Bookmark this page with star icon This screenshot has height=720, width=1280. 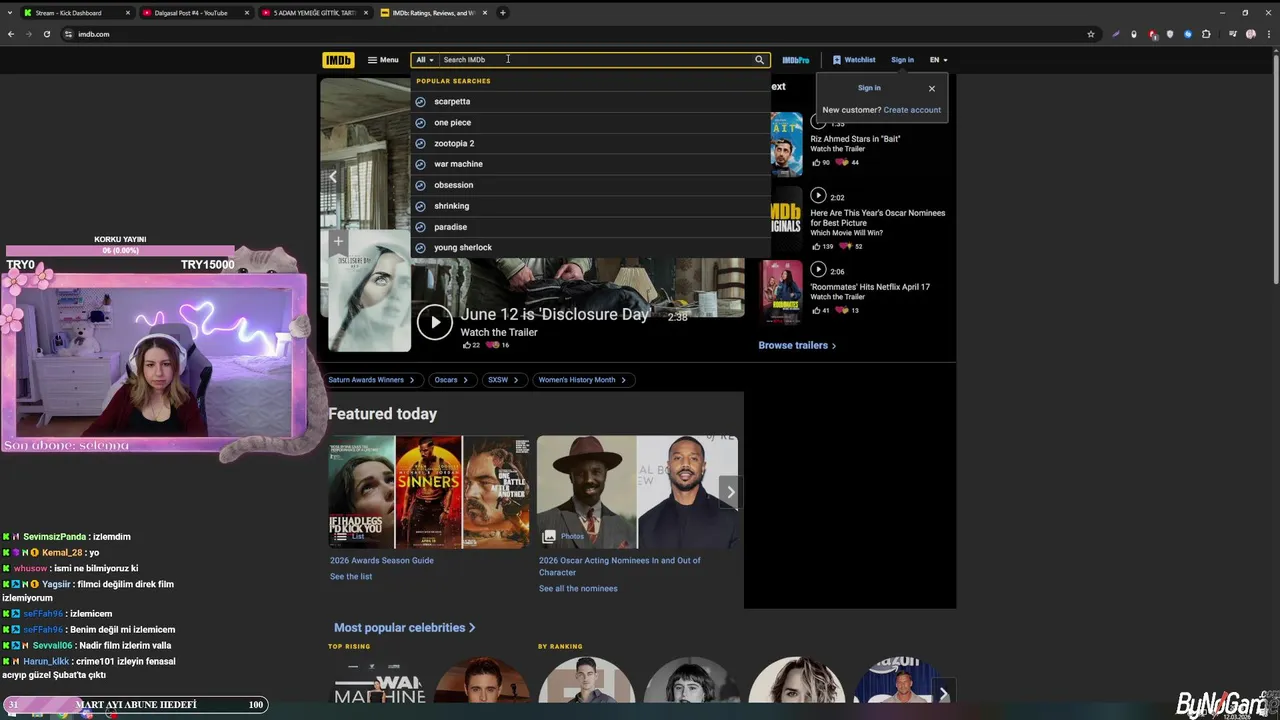(1090, 34)
